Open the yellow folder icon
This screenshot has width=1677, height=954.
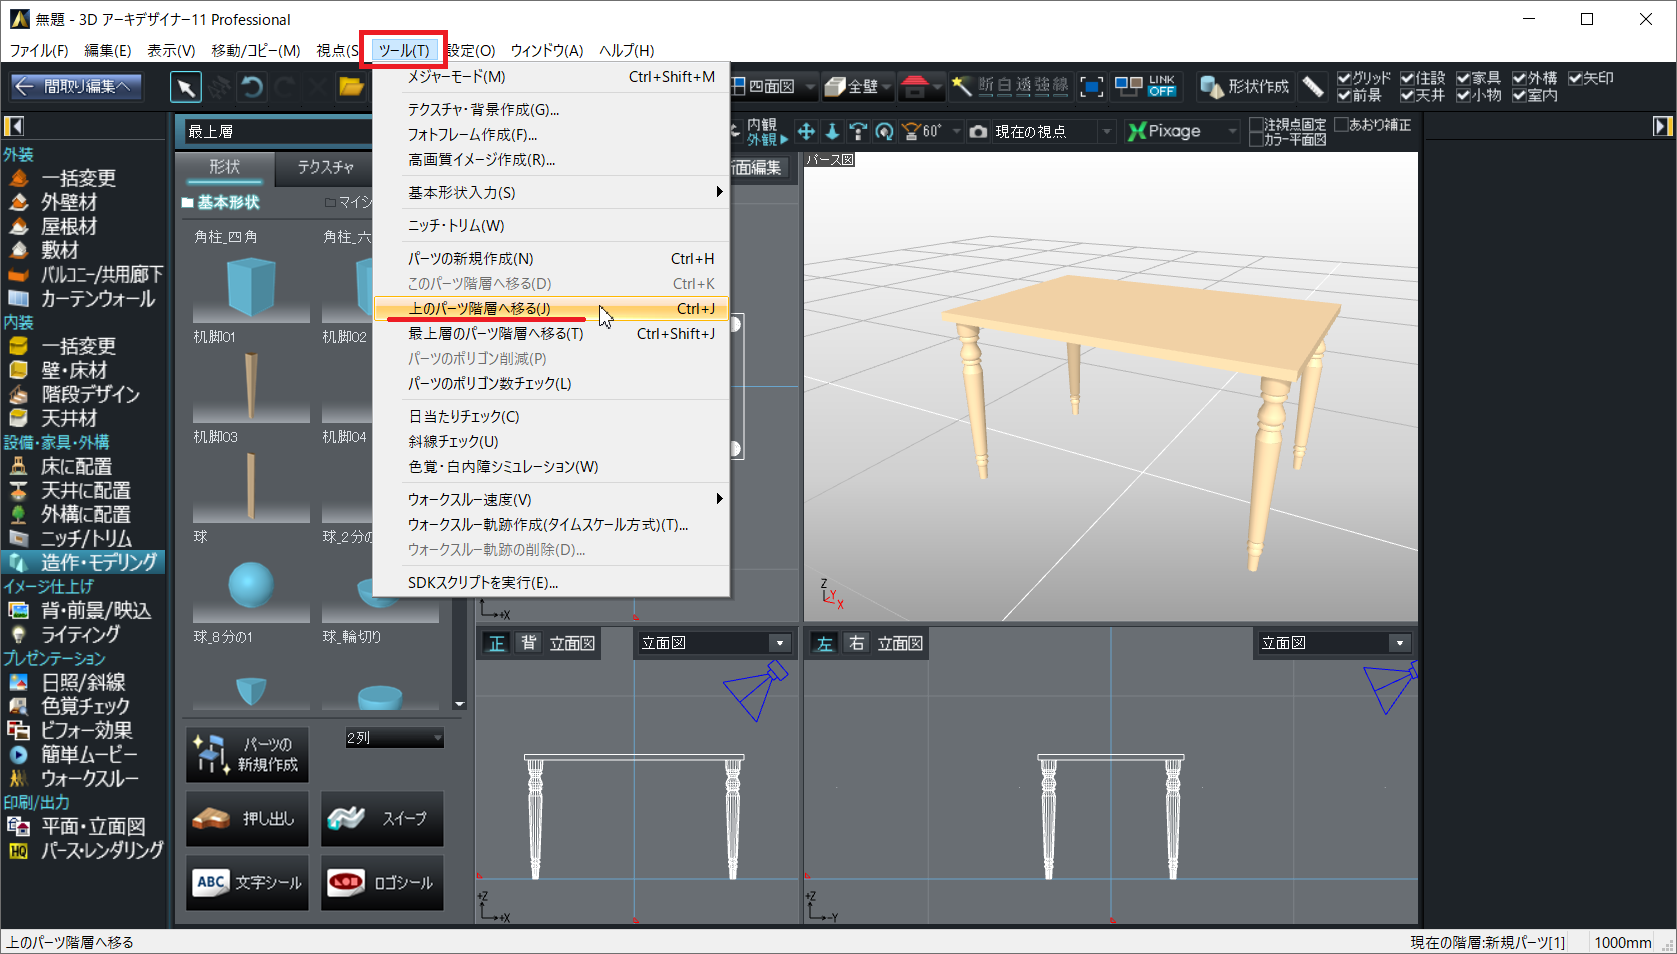351,88
